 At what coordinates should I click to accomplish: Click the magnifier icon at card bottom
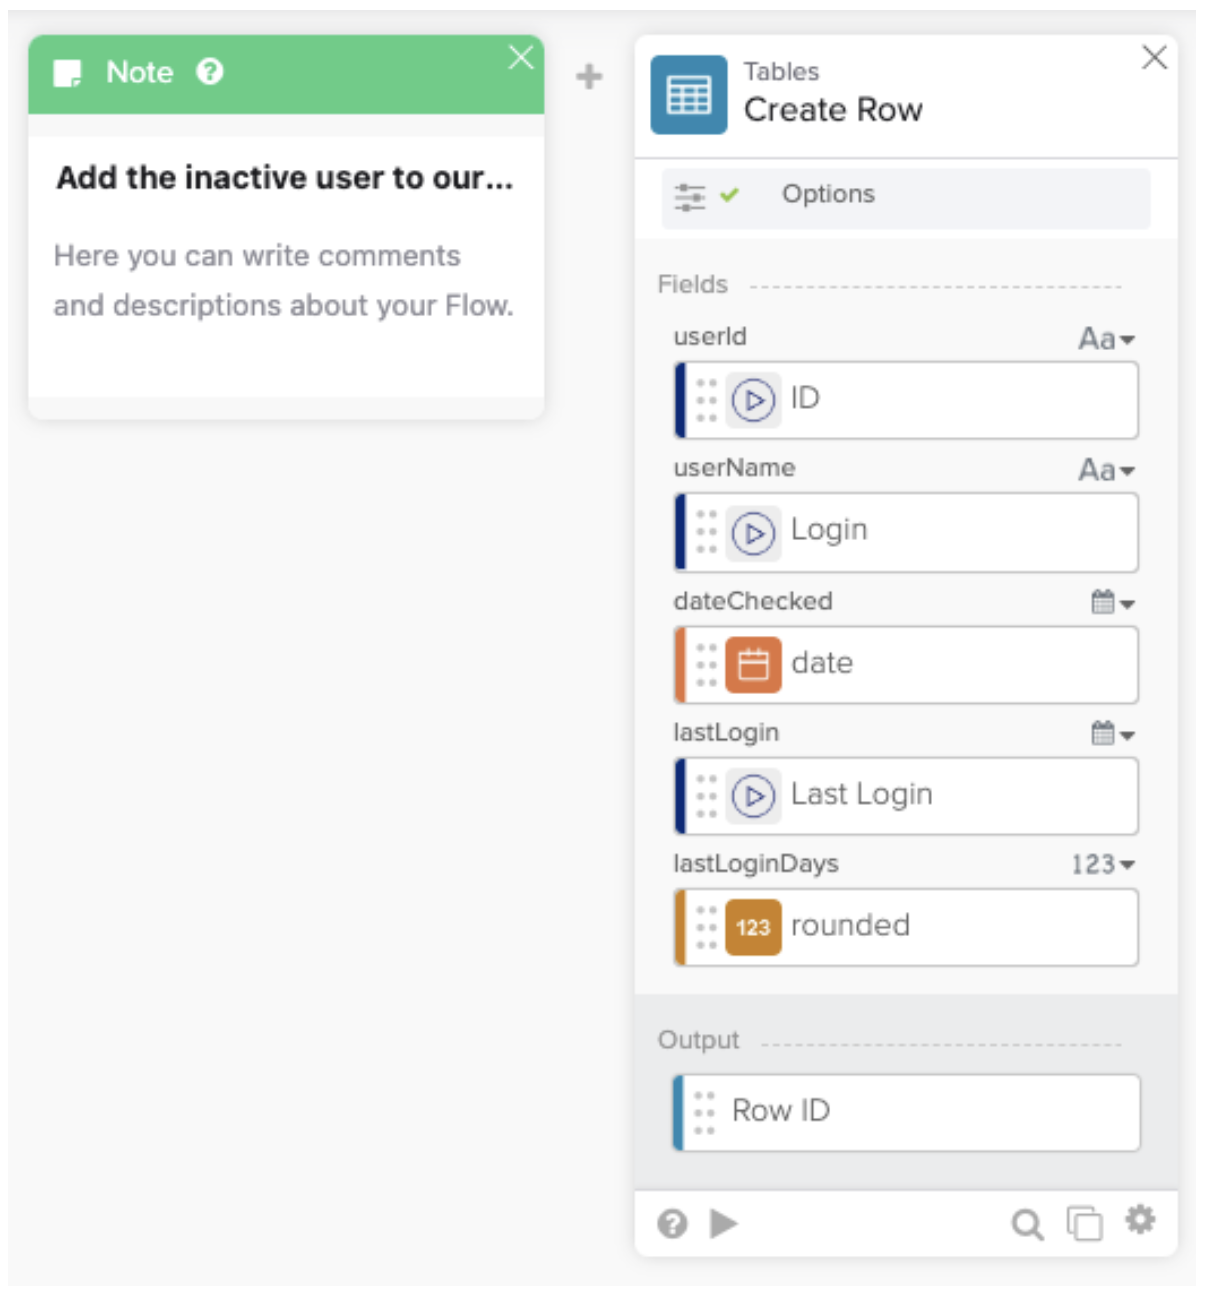tap(1027, 1223)
